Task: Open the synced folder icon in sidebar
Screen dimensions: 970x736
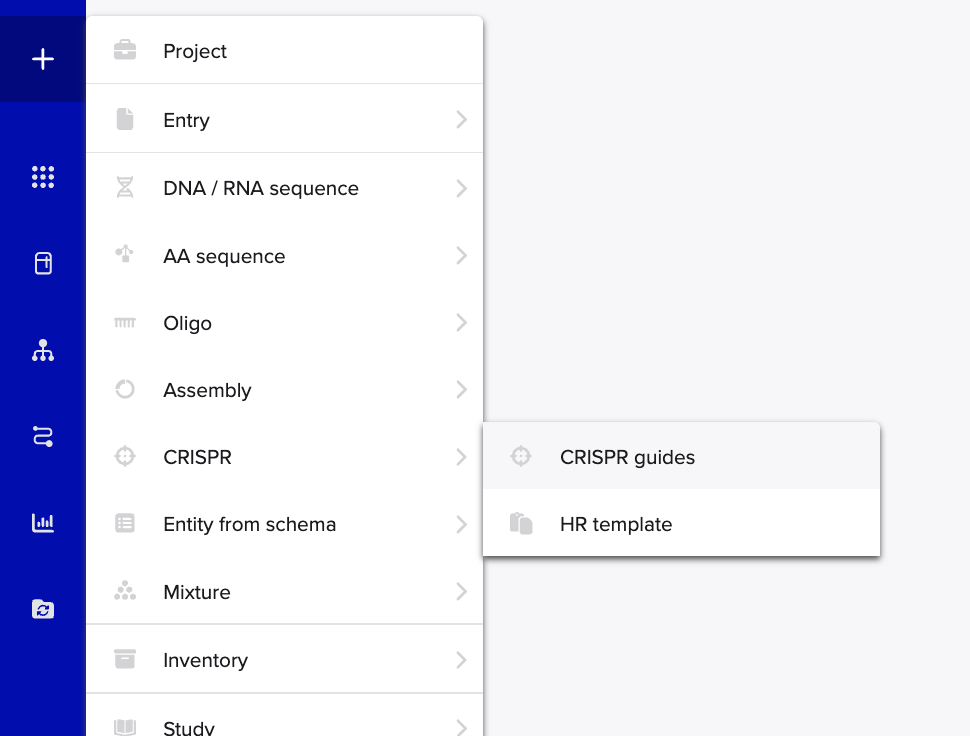Action: coord(43,609)
